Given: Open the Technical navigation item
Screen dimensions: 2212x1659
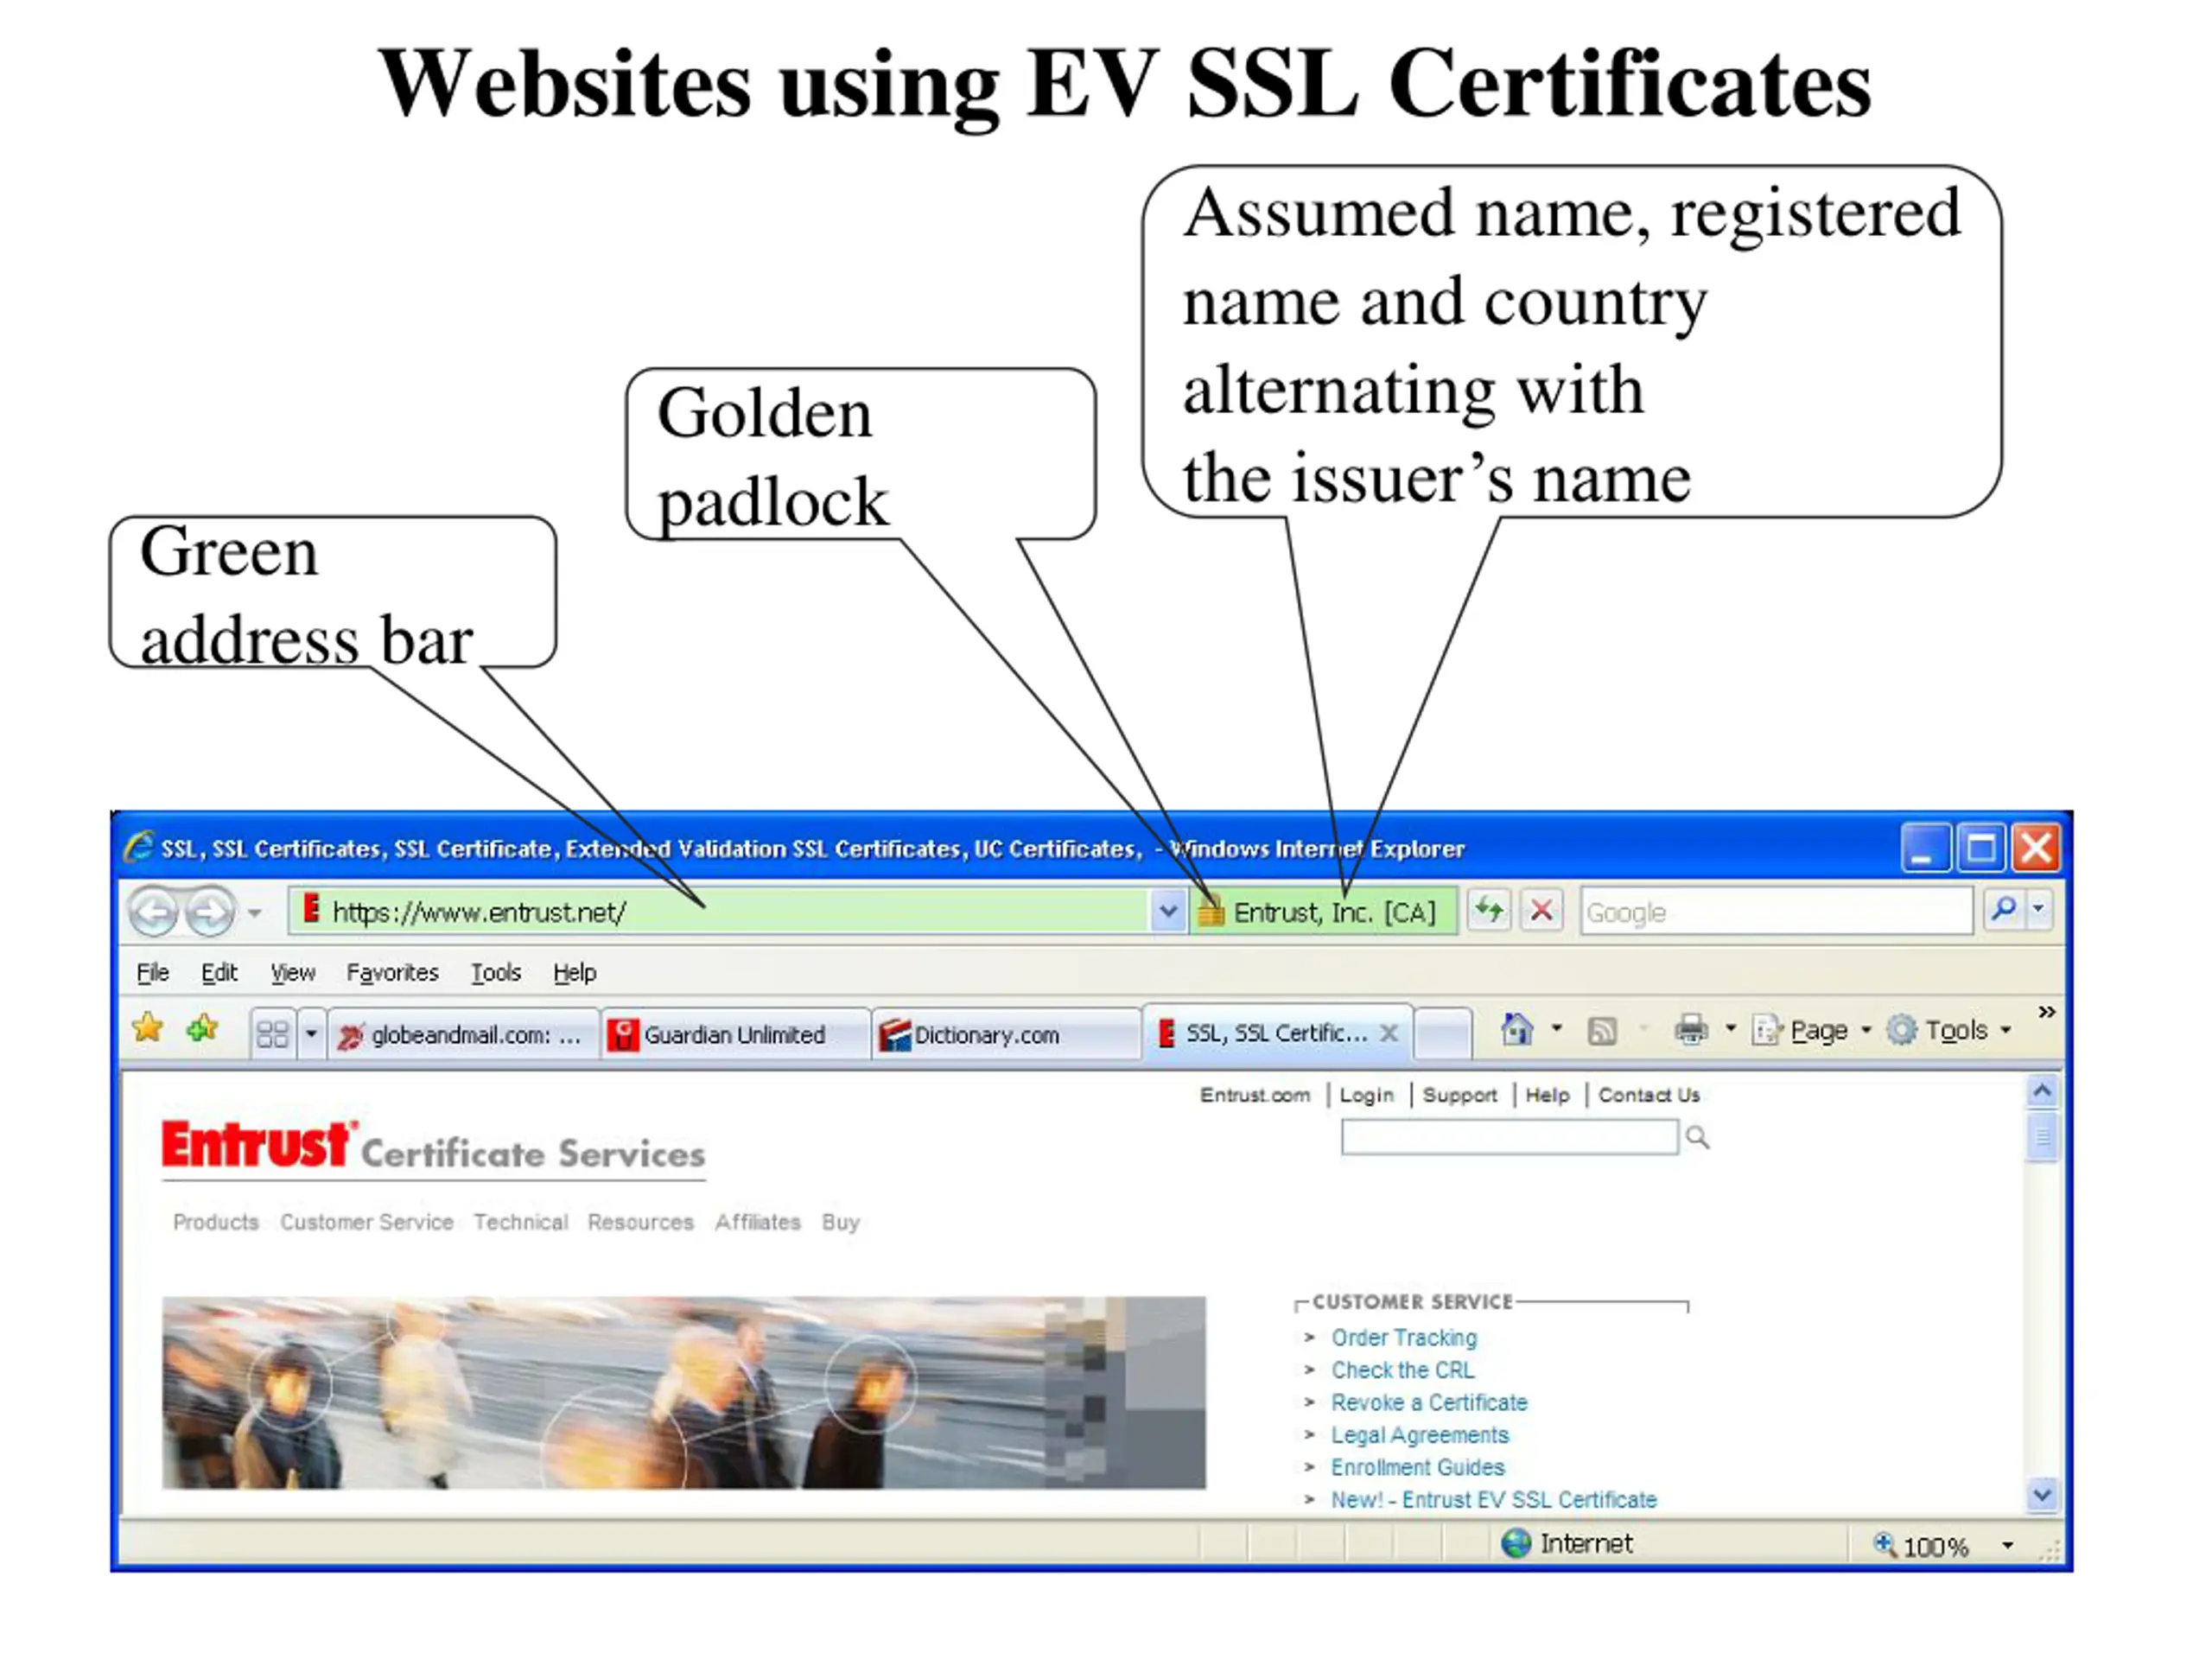Looking at the screenshot, I should click(x=521, y=1222).
